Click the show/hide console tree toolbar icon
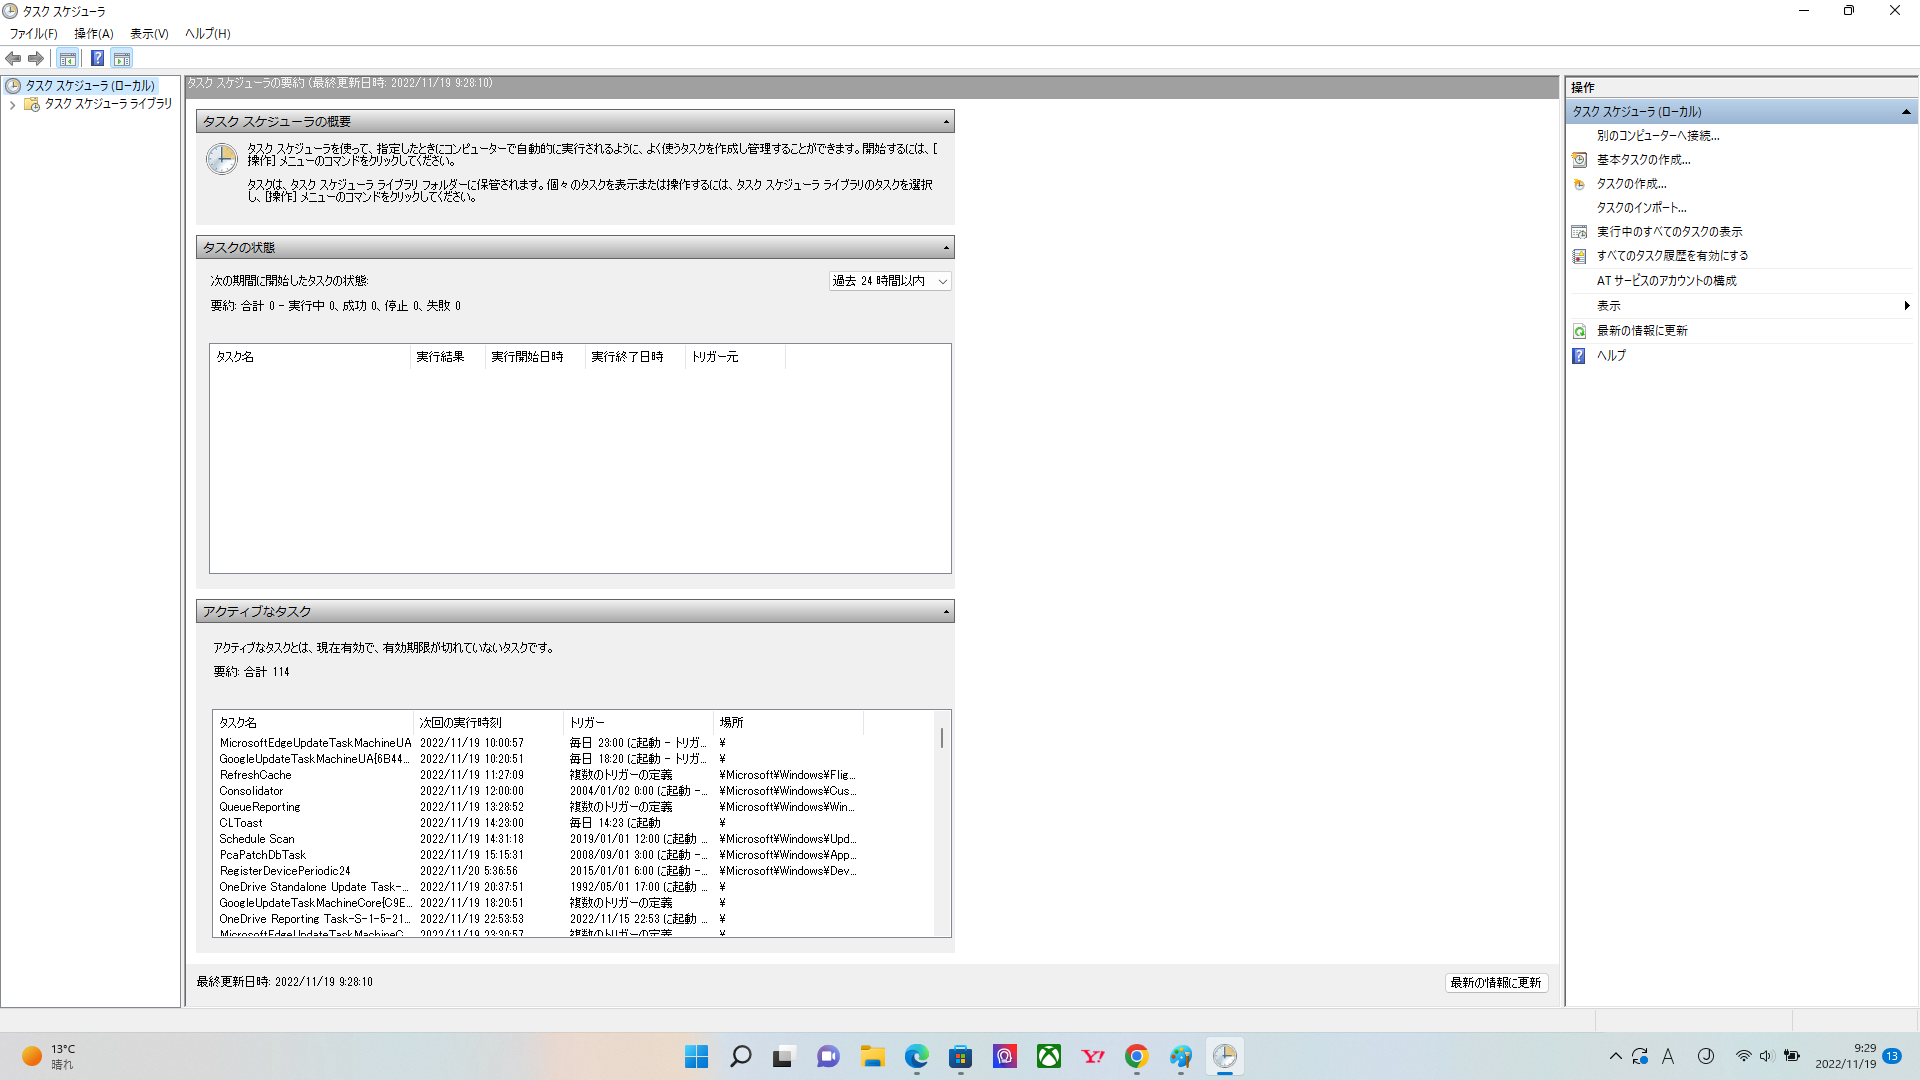The width and height of the screenshot is (1920, 1080). point(67,58)
